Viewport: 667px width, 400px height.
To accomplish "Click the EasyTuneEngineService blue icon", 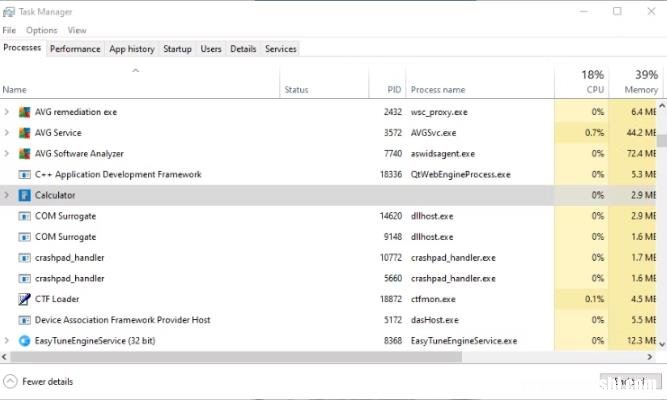I will point(25,341).
